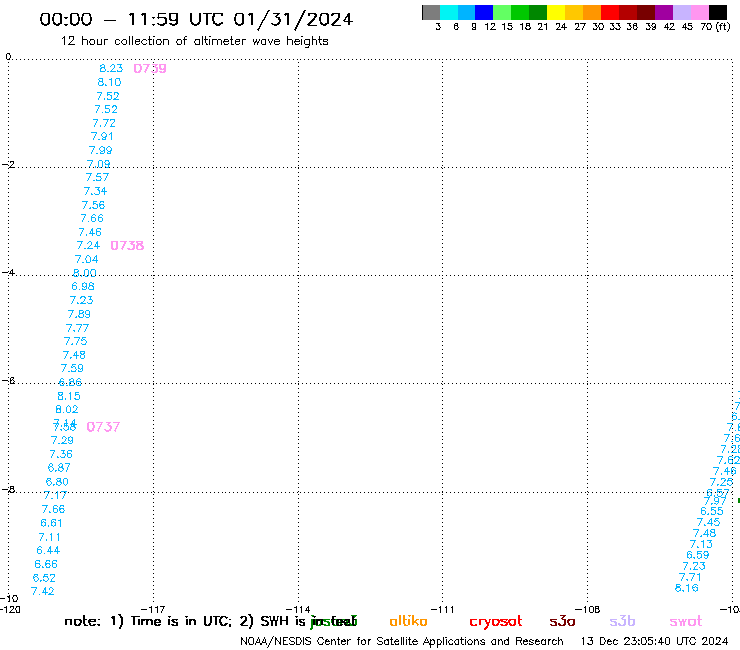Click the '12 hour collection' subtitle
This screenshot has height=650, width=740.
pos(194,41)
